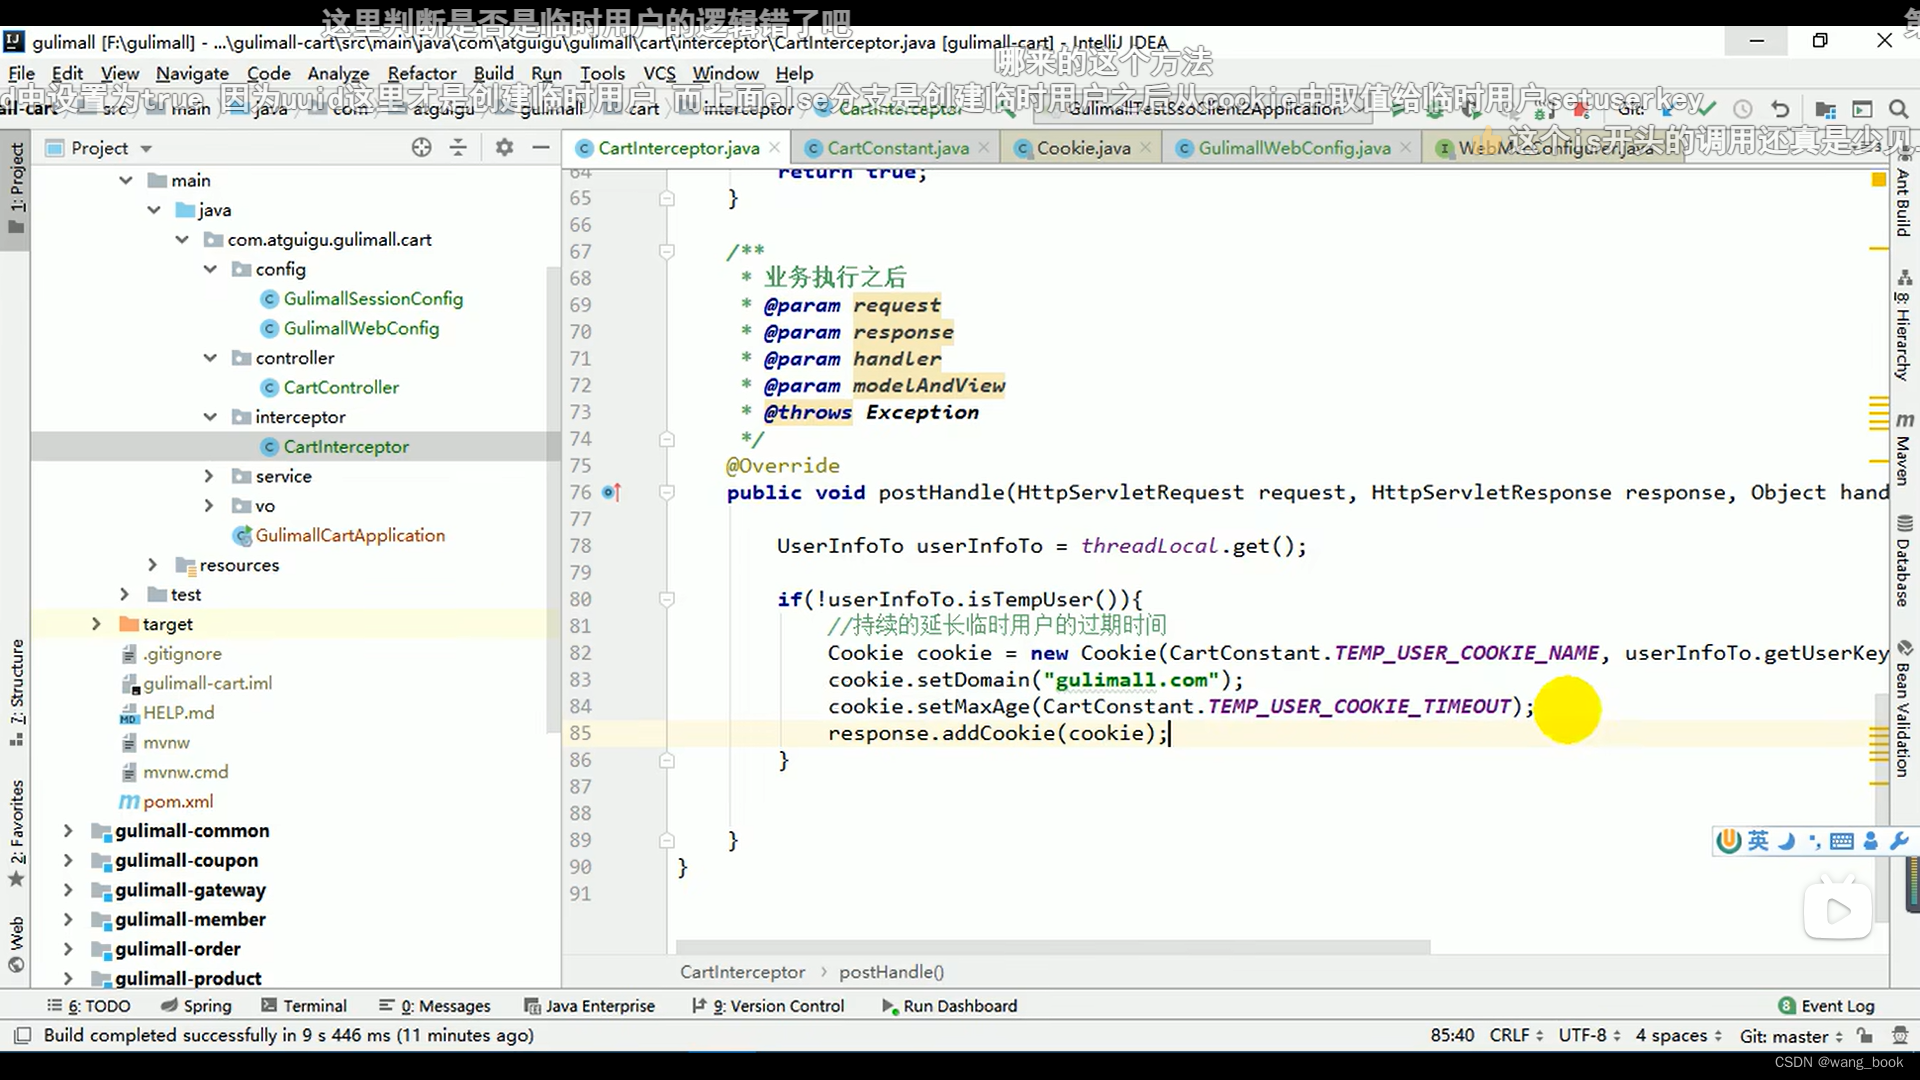
Task: Click the IME wrench settings icon
Action: [x=1899, y=841]
